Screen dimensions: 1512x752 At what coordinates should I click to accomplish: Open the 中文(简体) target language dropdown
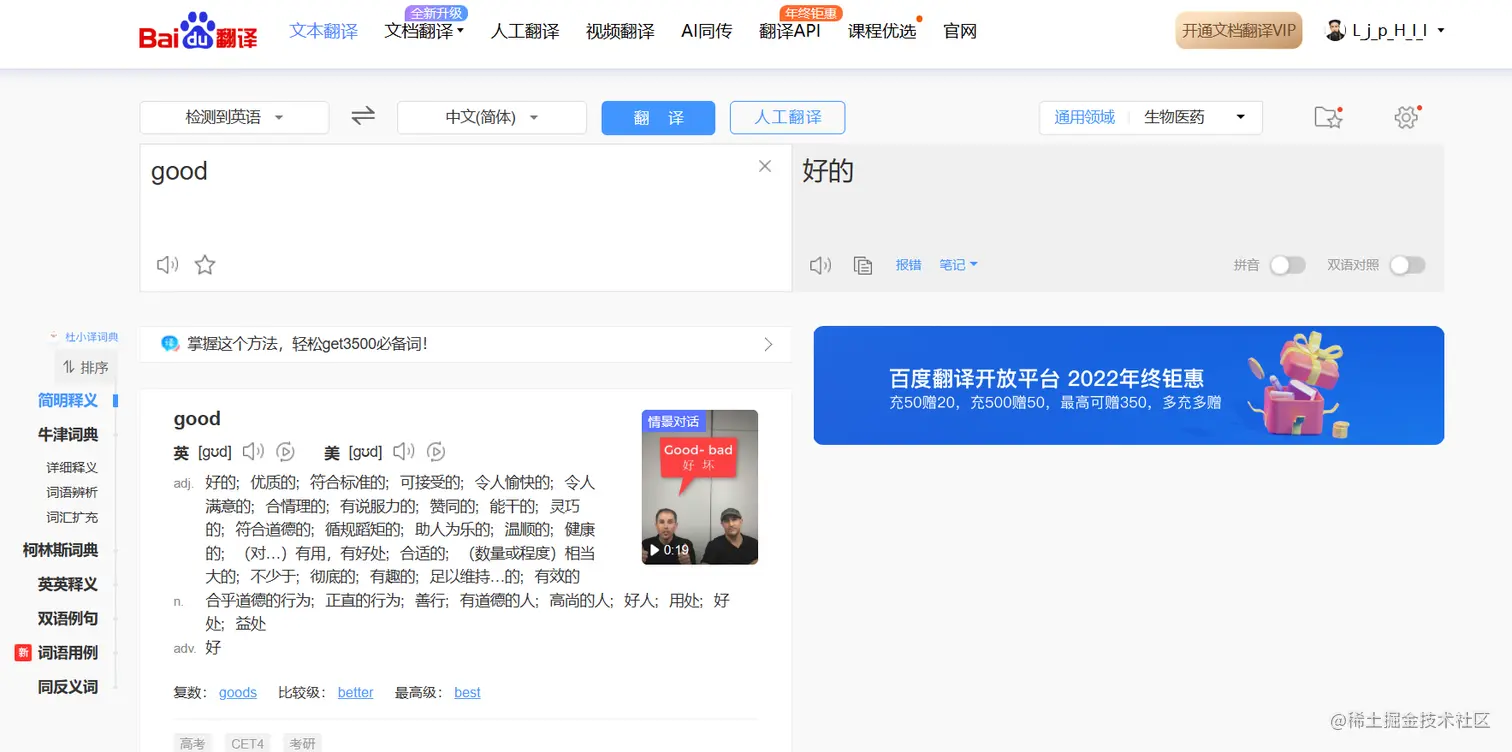tap(492, 117)
